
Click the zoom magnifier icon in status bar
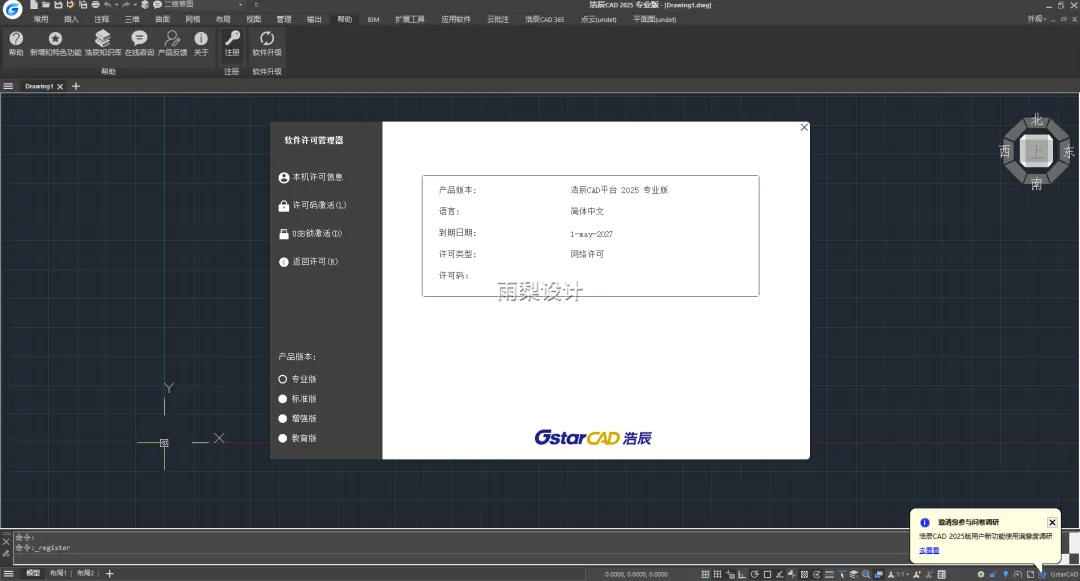click(x=866, y=574)
